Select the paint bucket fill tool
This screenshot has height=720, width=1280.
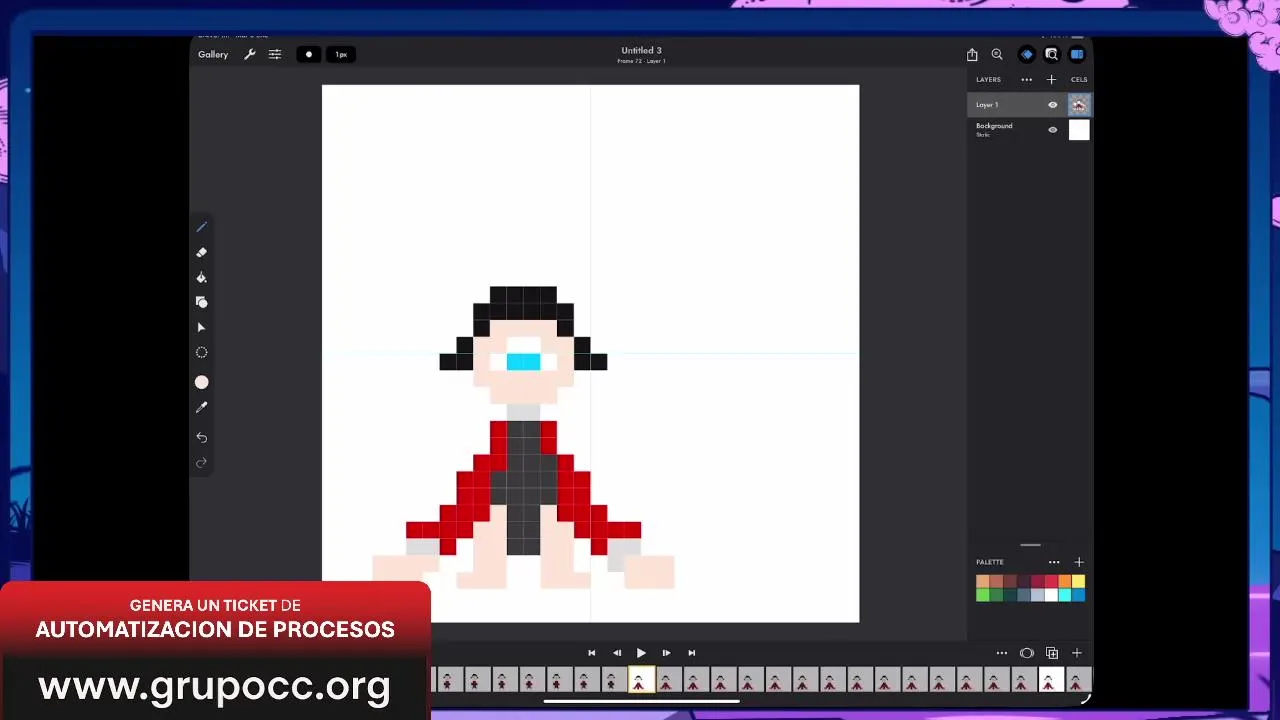click(201, 277)
